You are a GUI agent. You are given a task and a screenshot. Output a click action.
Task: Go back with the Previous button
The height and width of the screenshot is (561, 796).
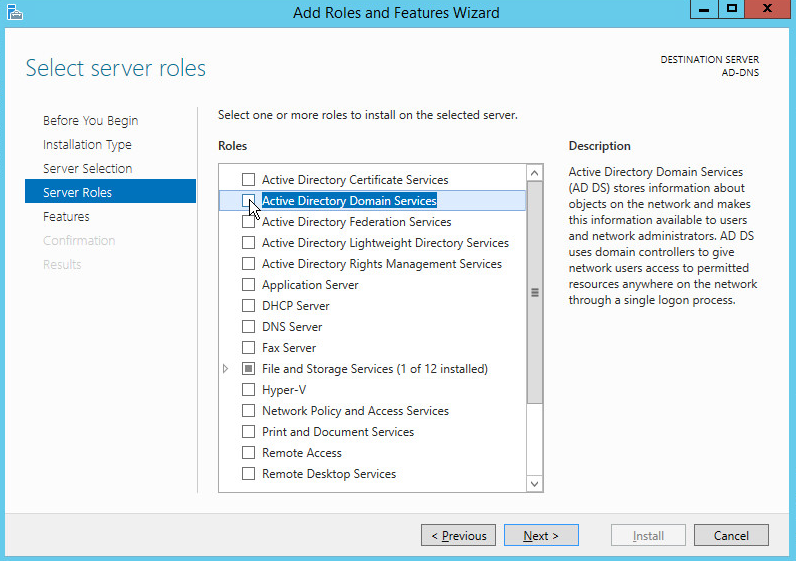point(458,536)
